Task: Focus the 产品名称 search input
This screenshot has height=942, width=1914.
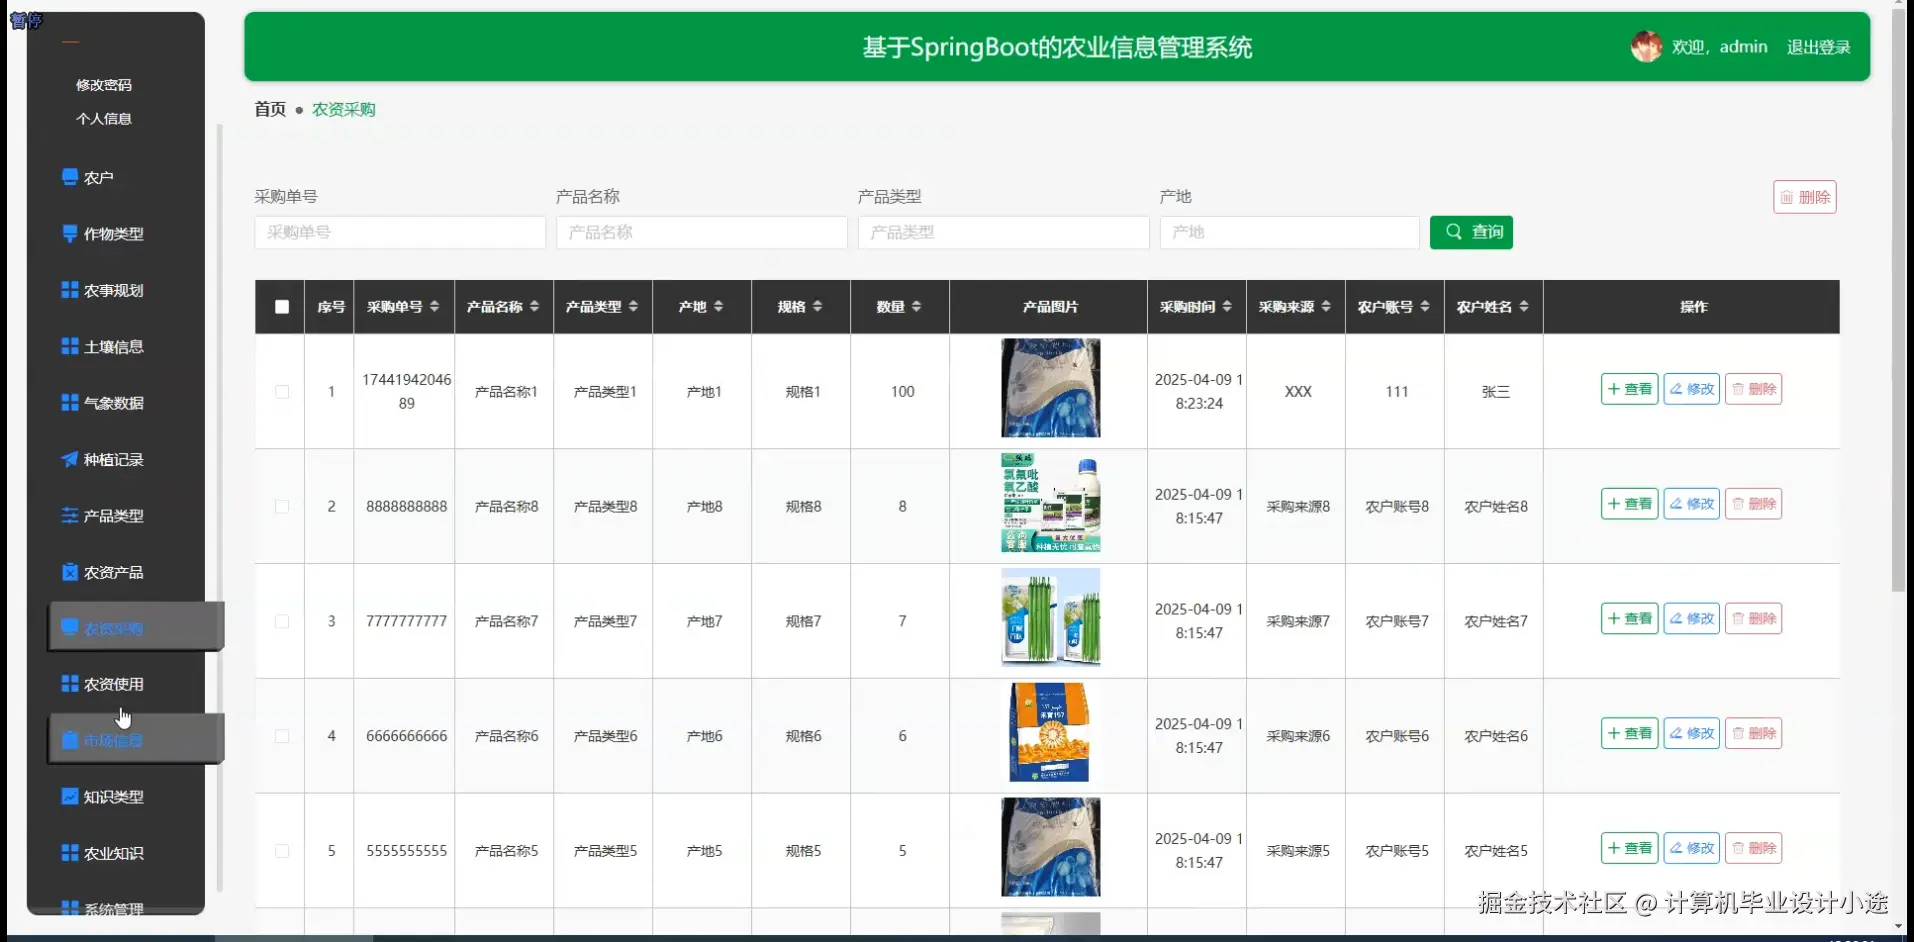Action: 702,232
